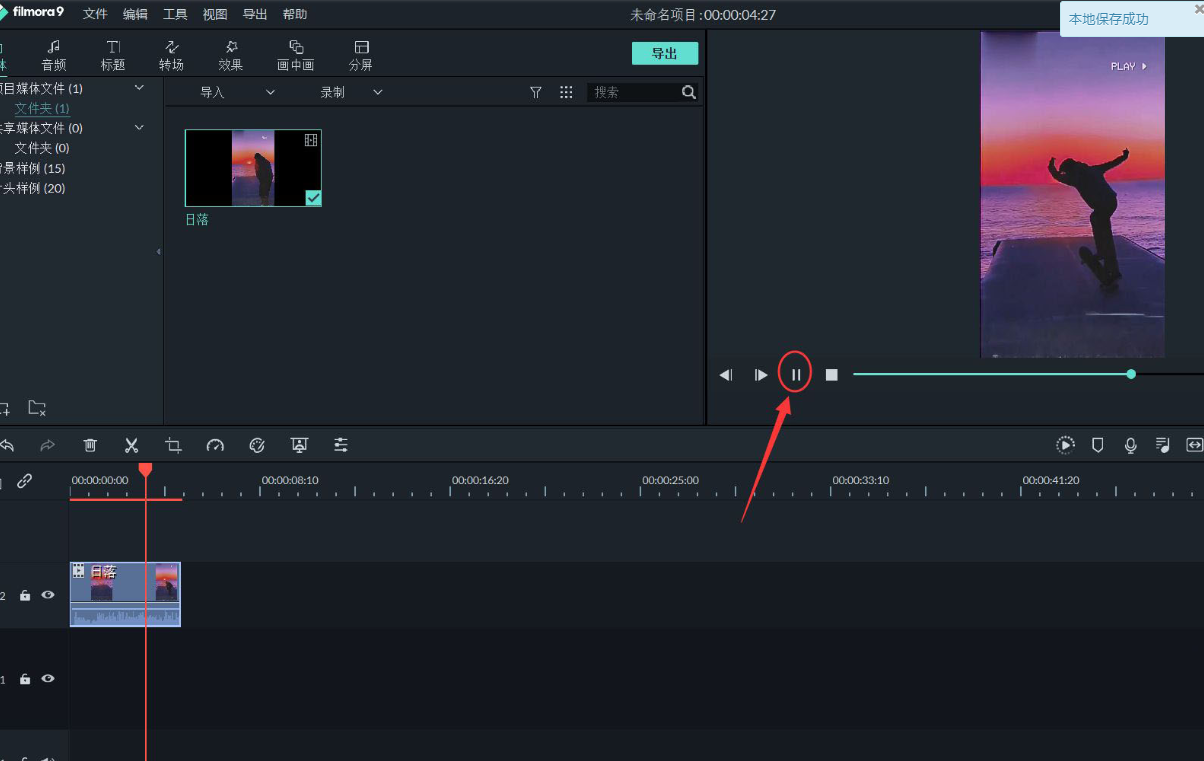Open the Green screen tool

pos(299,445)
